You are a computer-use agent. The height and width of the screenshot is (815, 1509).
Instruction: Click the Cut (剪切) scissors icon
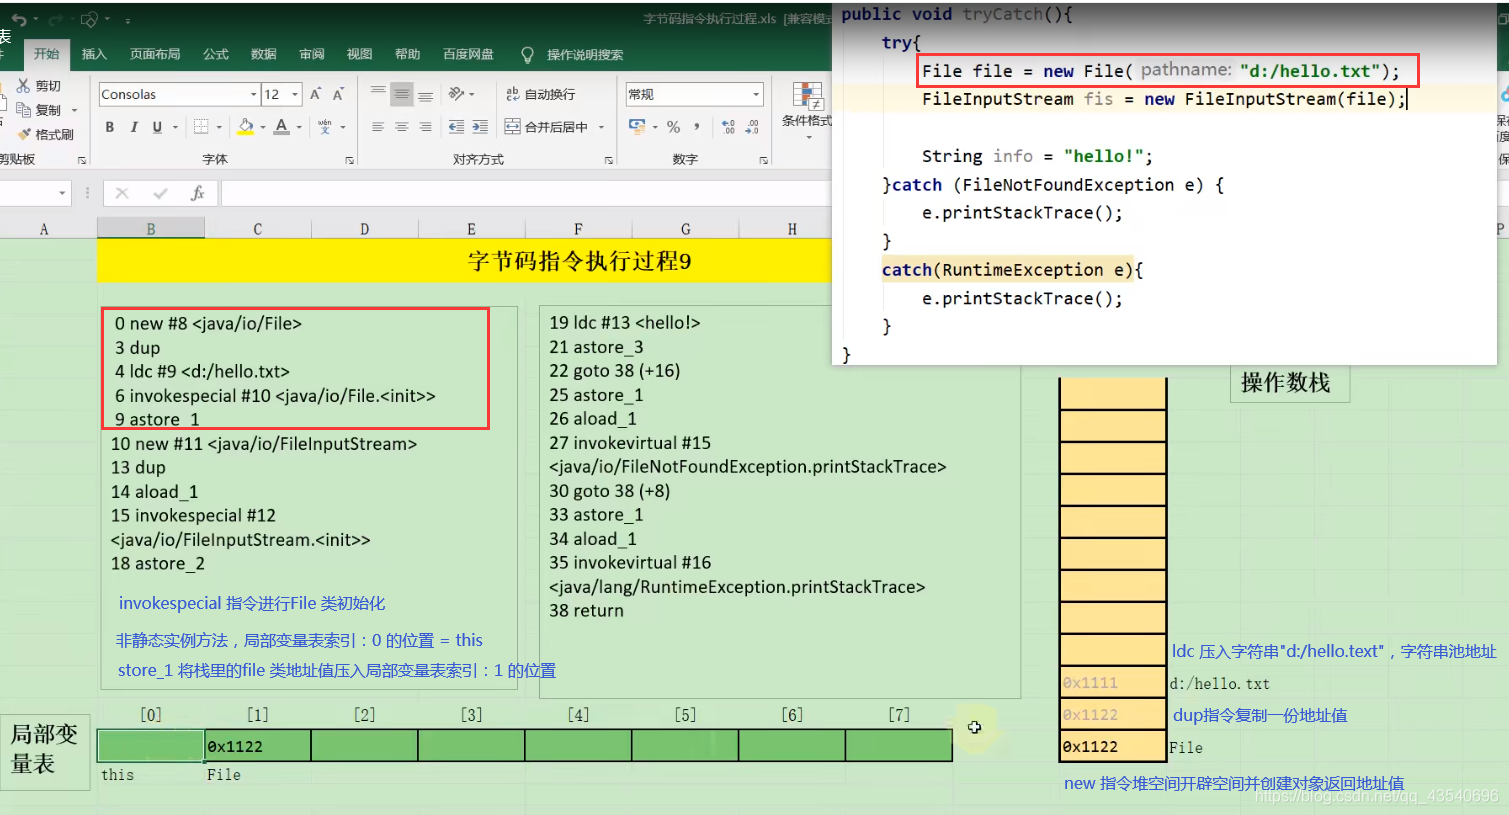click(23, 86)
